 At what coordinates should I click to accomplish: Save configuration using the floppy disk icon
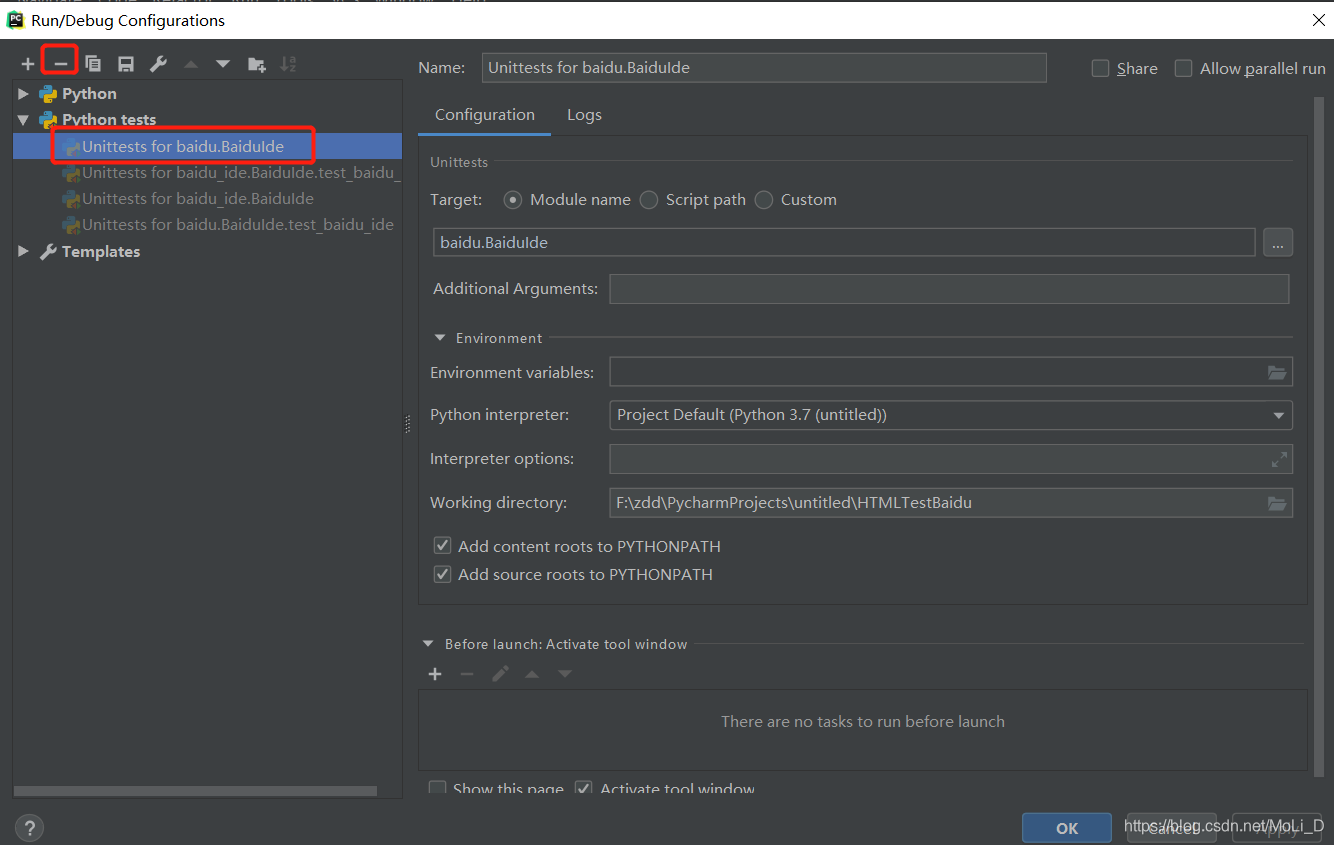pyautogui.click(x=126, y=64)
